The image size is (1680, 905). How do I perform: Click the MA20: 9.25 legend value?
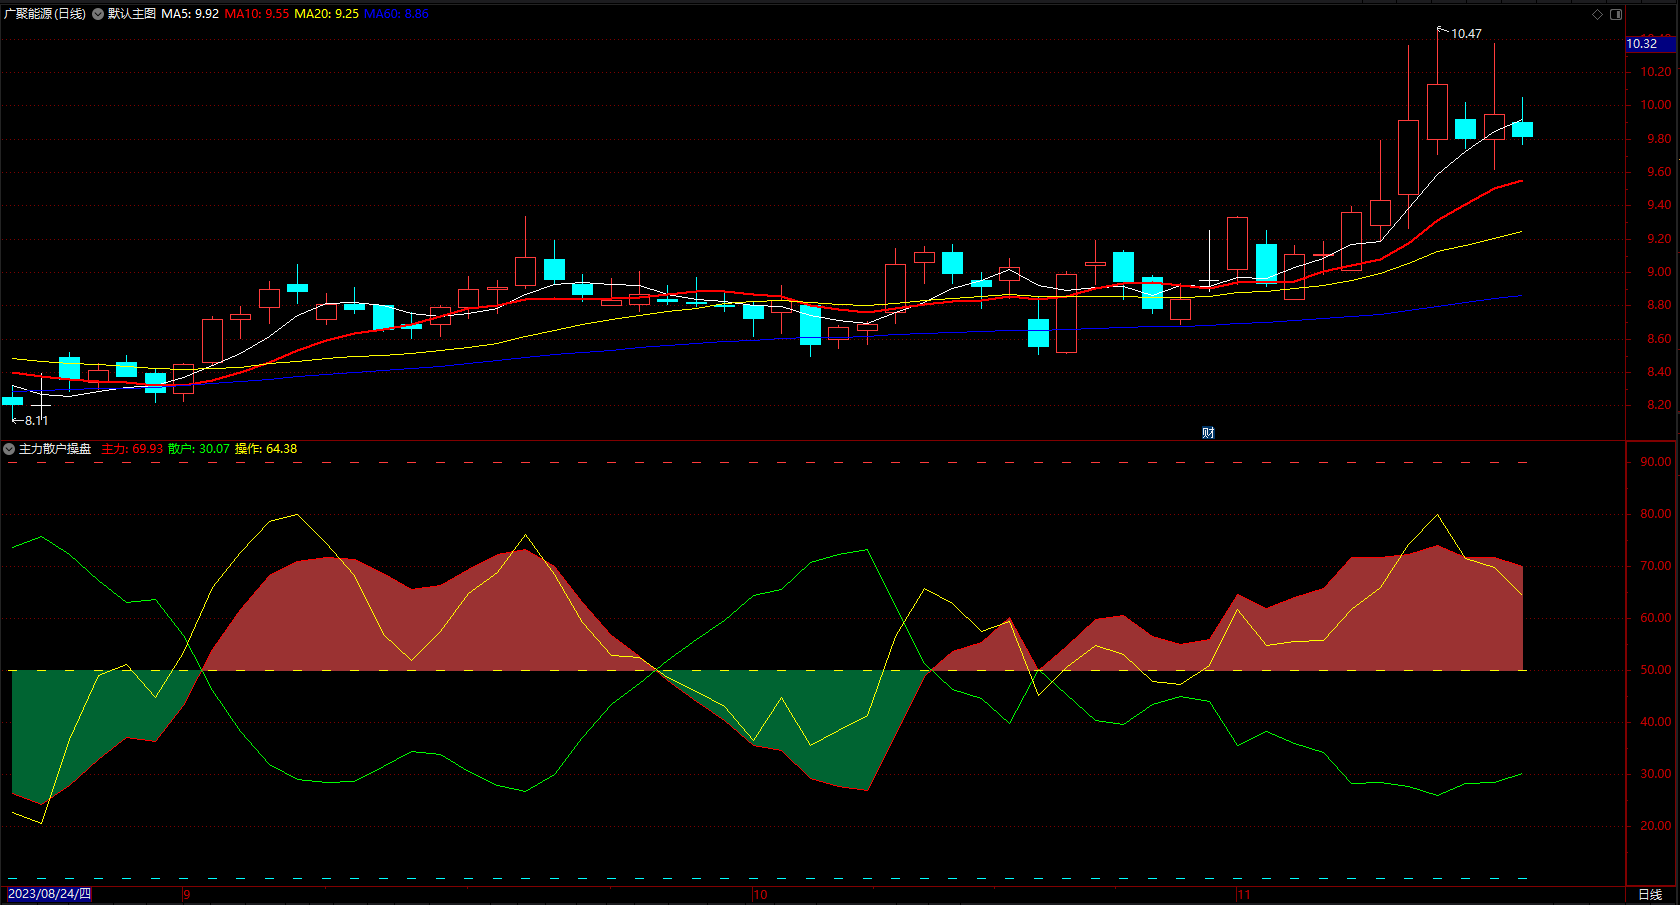pos(327,14)
